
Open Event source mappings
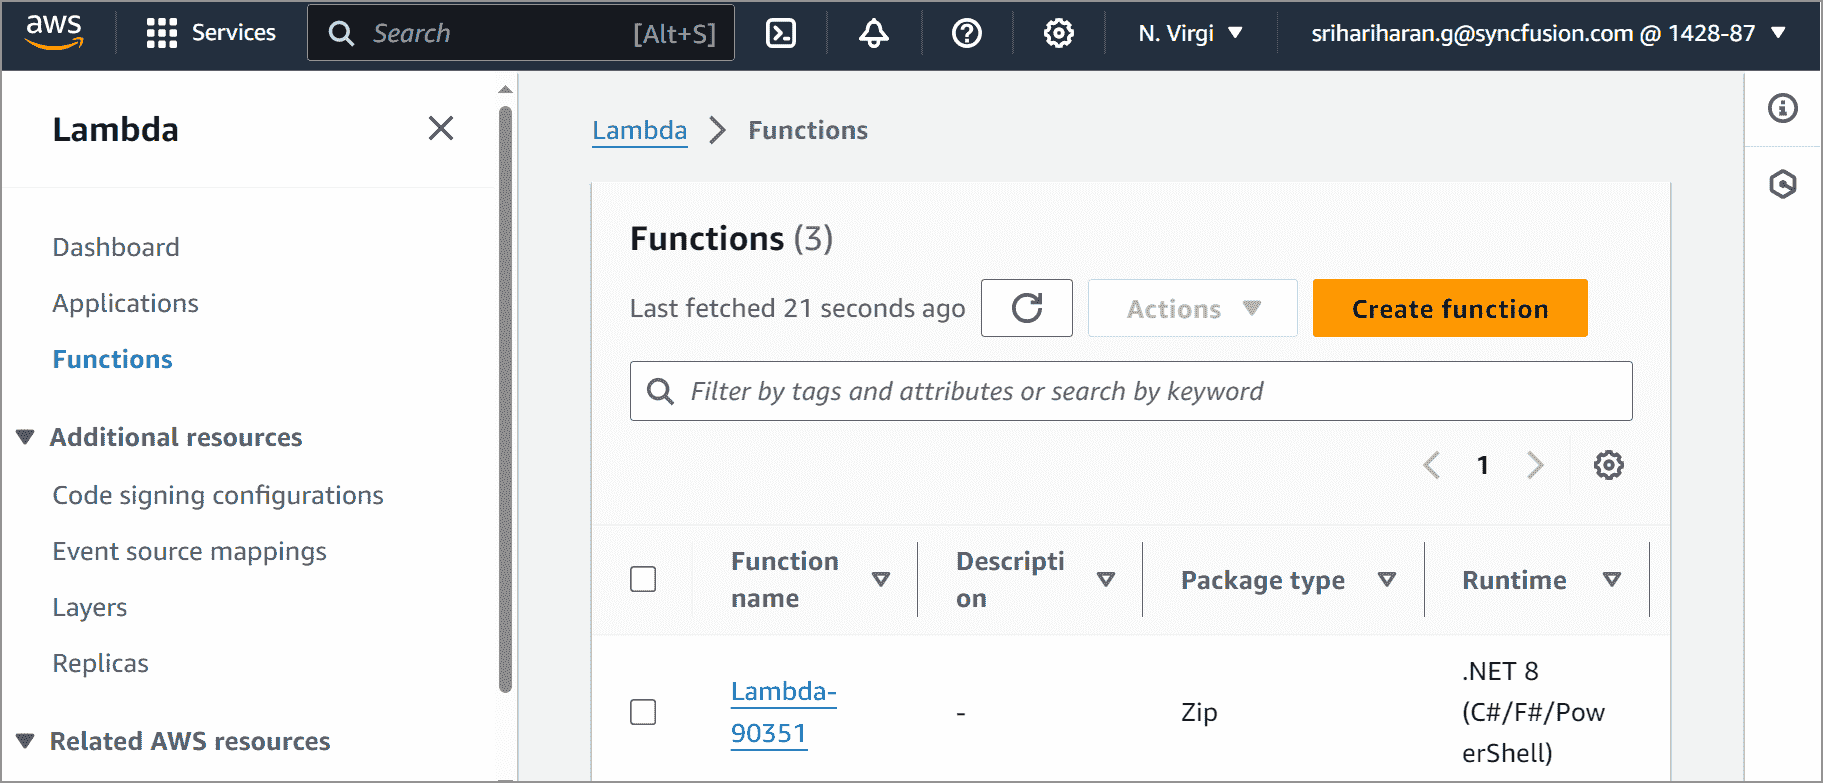(190, 551)
